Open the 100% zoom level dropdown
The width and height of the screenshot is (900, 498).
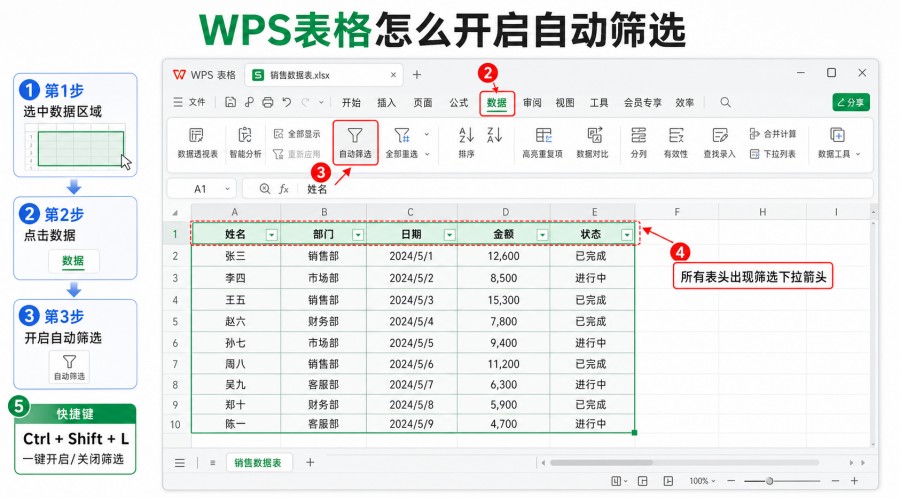(x=703, y=481)
